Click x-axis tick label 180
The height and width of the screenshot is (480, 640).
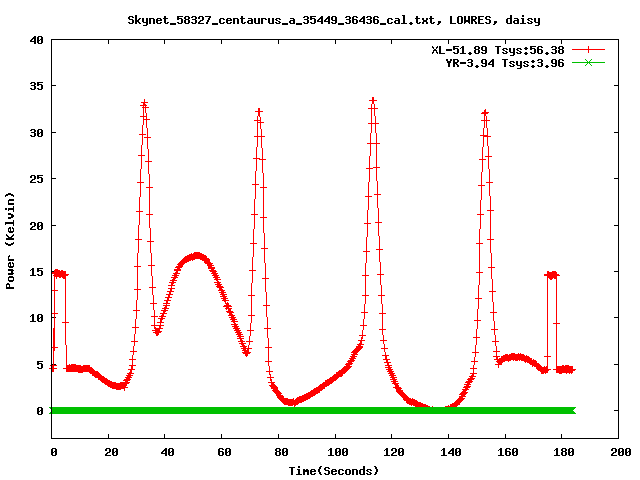click(x=564, y=452)
